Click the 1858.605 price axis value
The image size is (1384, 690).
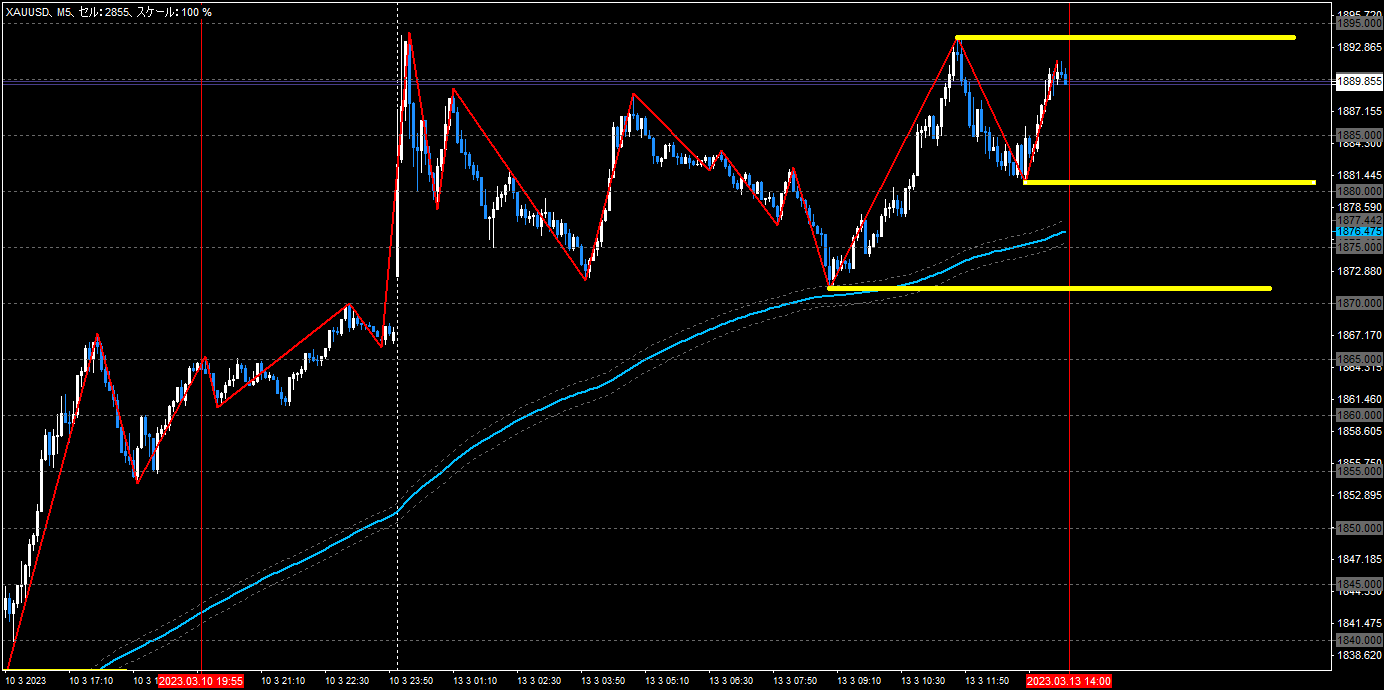click(1359, 431)
